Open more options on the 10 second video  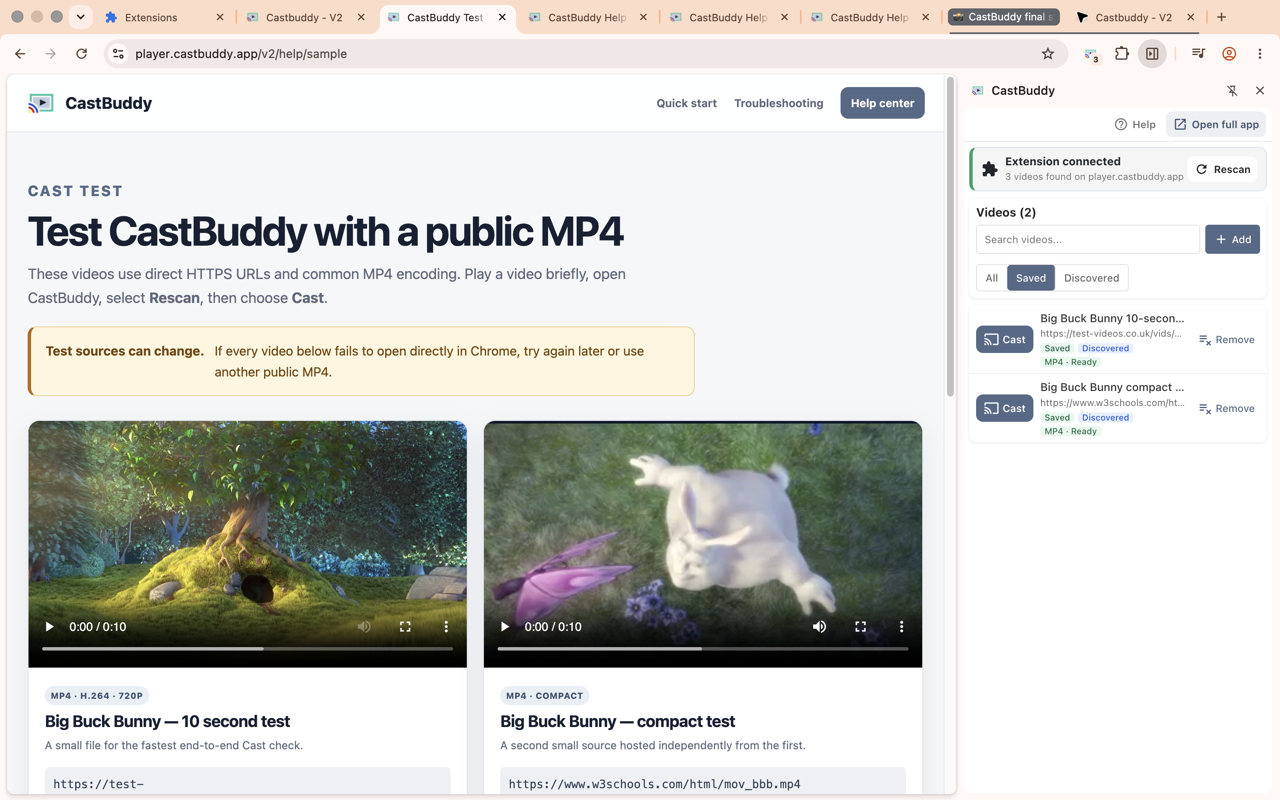(446, 627)
